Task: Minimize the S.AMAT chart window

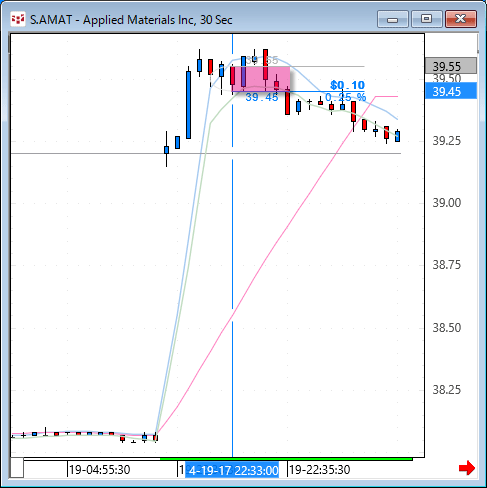Action: click(393, 19)
